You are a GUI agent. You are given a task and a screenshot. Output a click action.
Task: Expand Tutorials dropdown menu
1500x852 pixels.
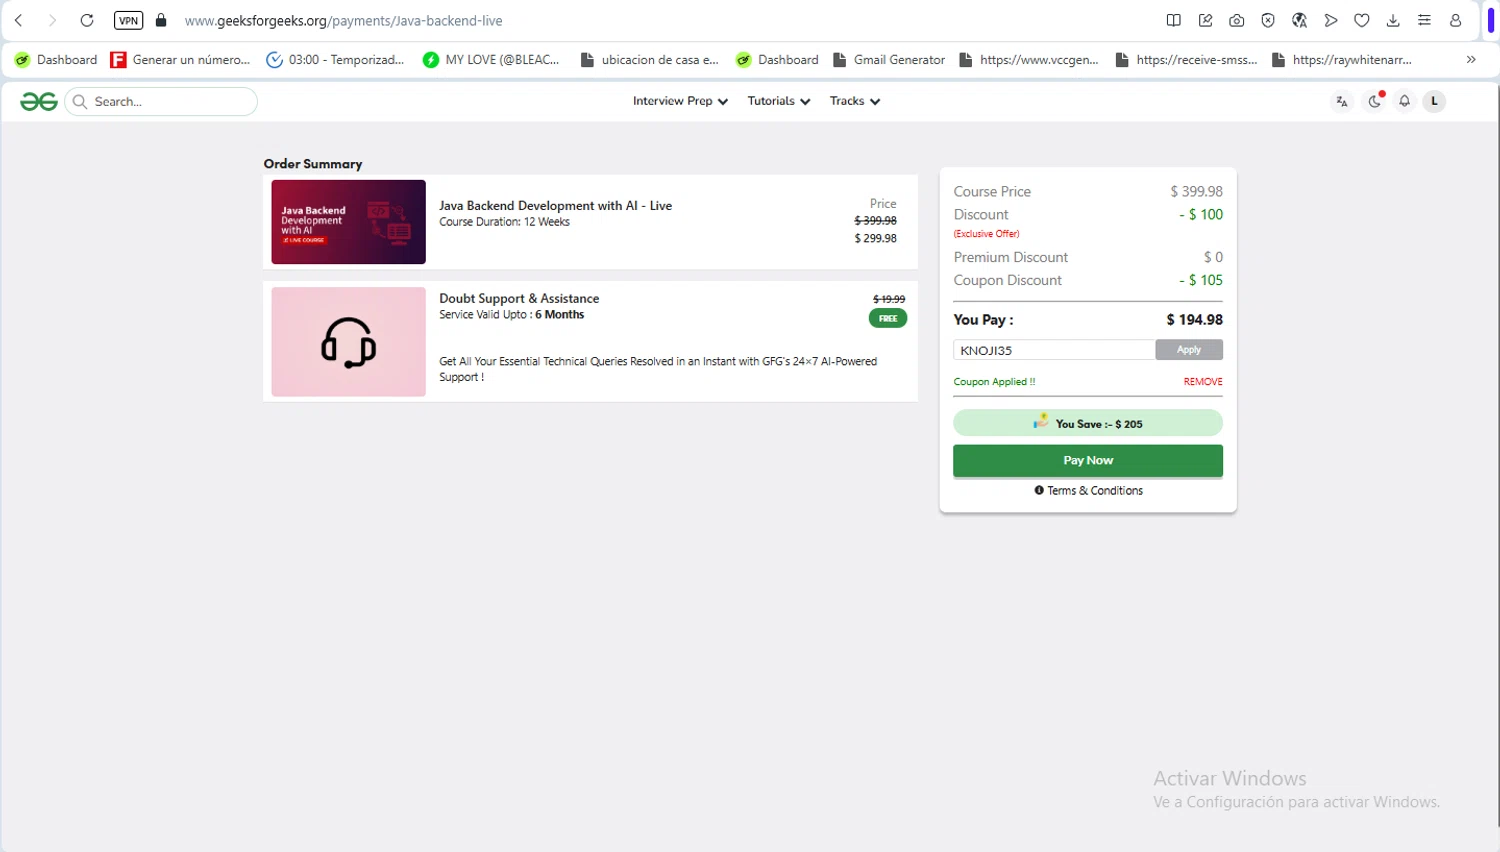coord(778,101)
